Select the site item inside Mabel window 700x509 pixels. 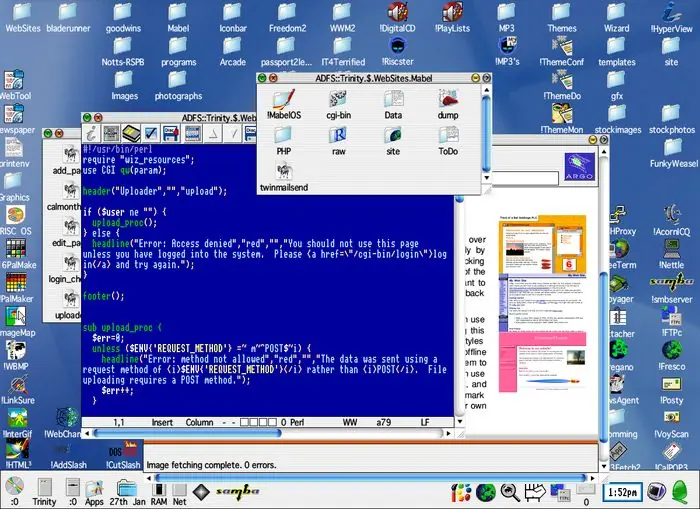click(x=393, y=141)
